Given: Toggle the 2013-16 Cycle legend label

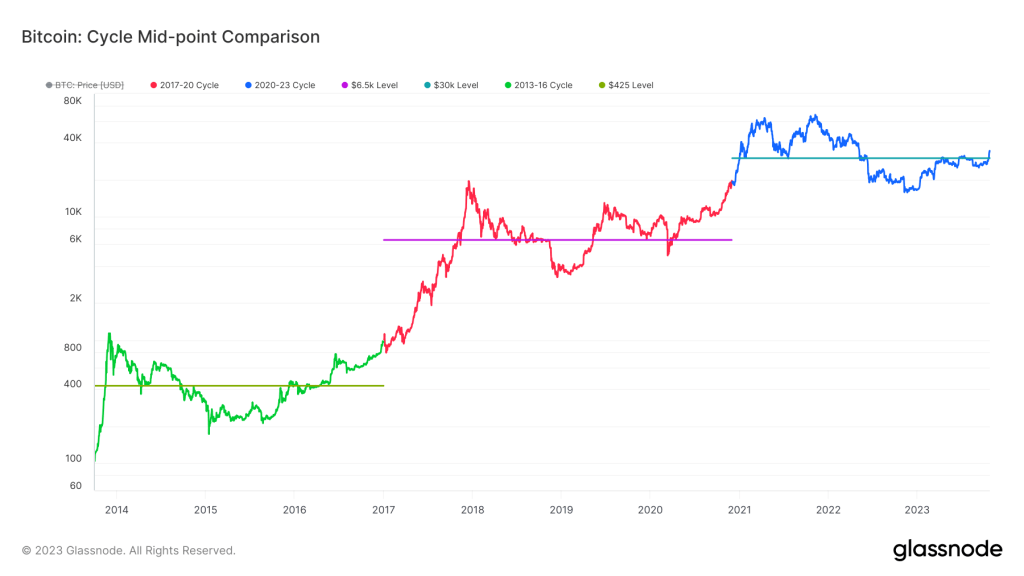Looking at the screenshot, I should (544, 86).
